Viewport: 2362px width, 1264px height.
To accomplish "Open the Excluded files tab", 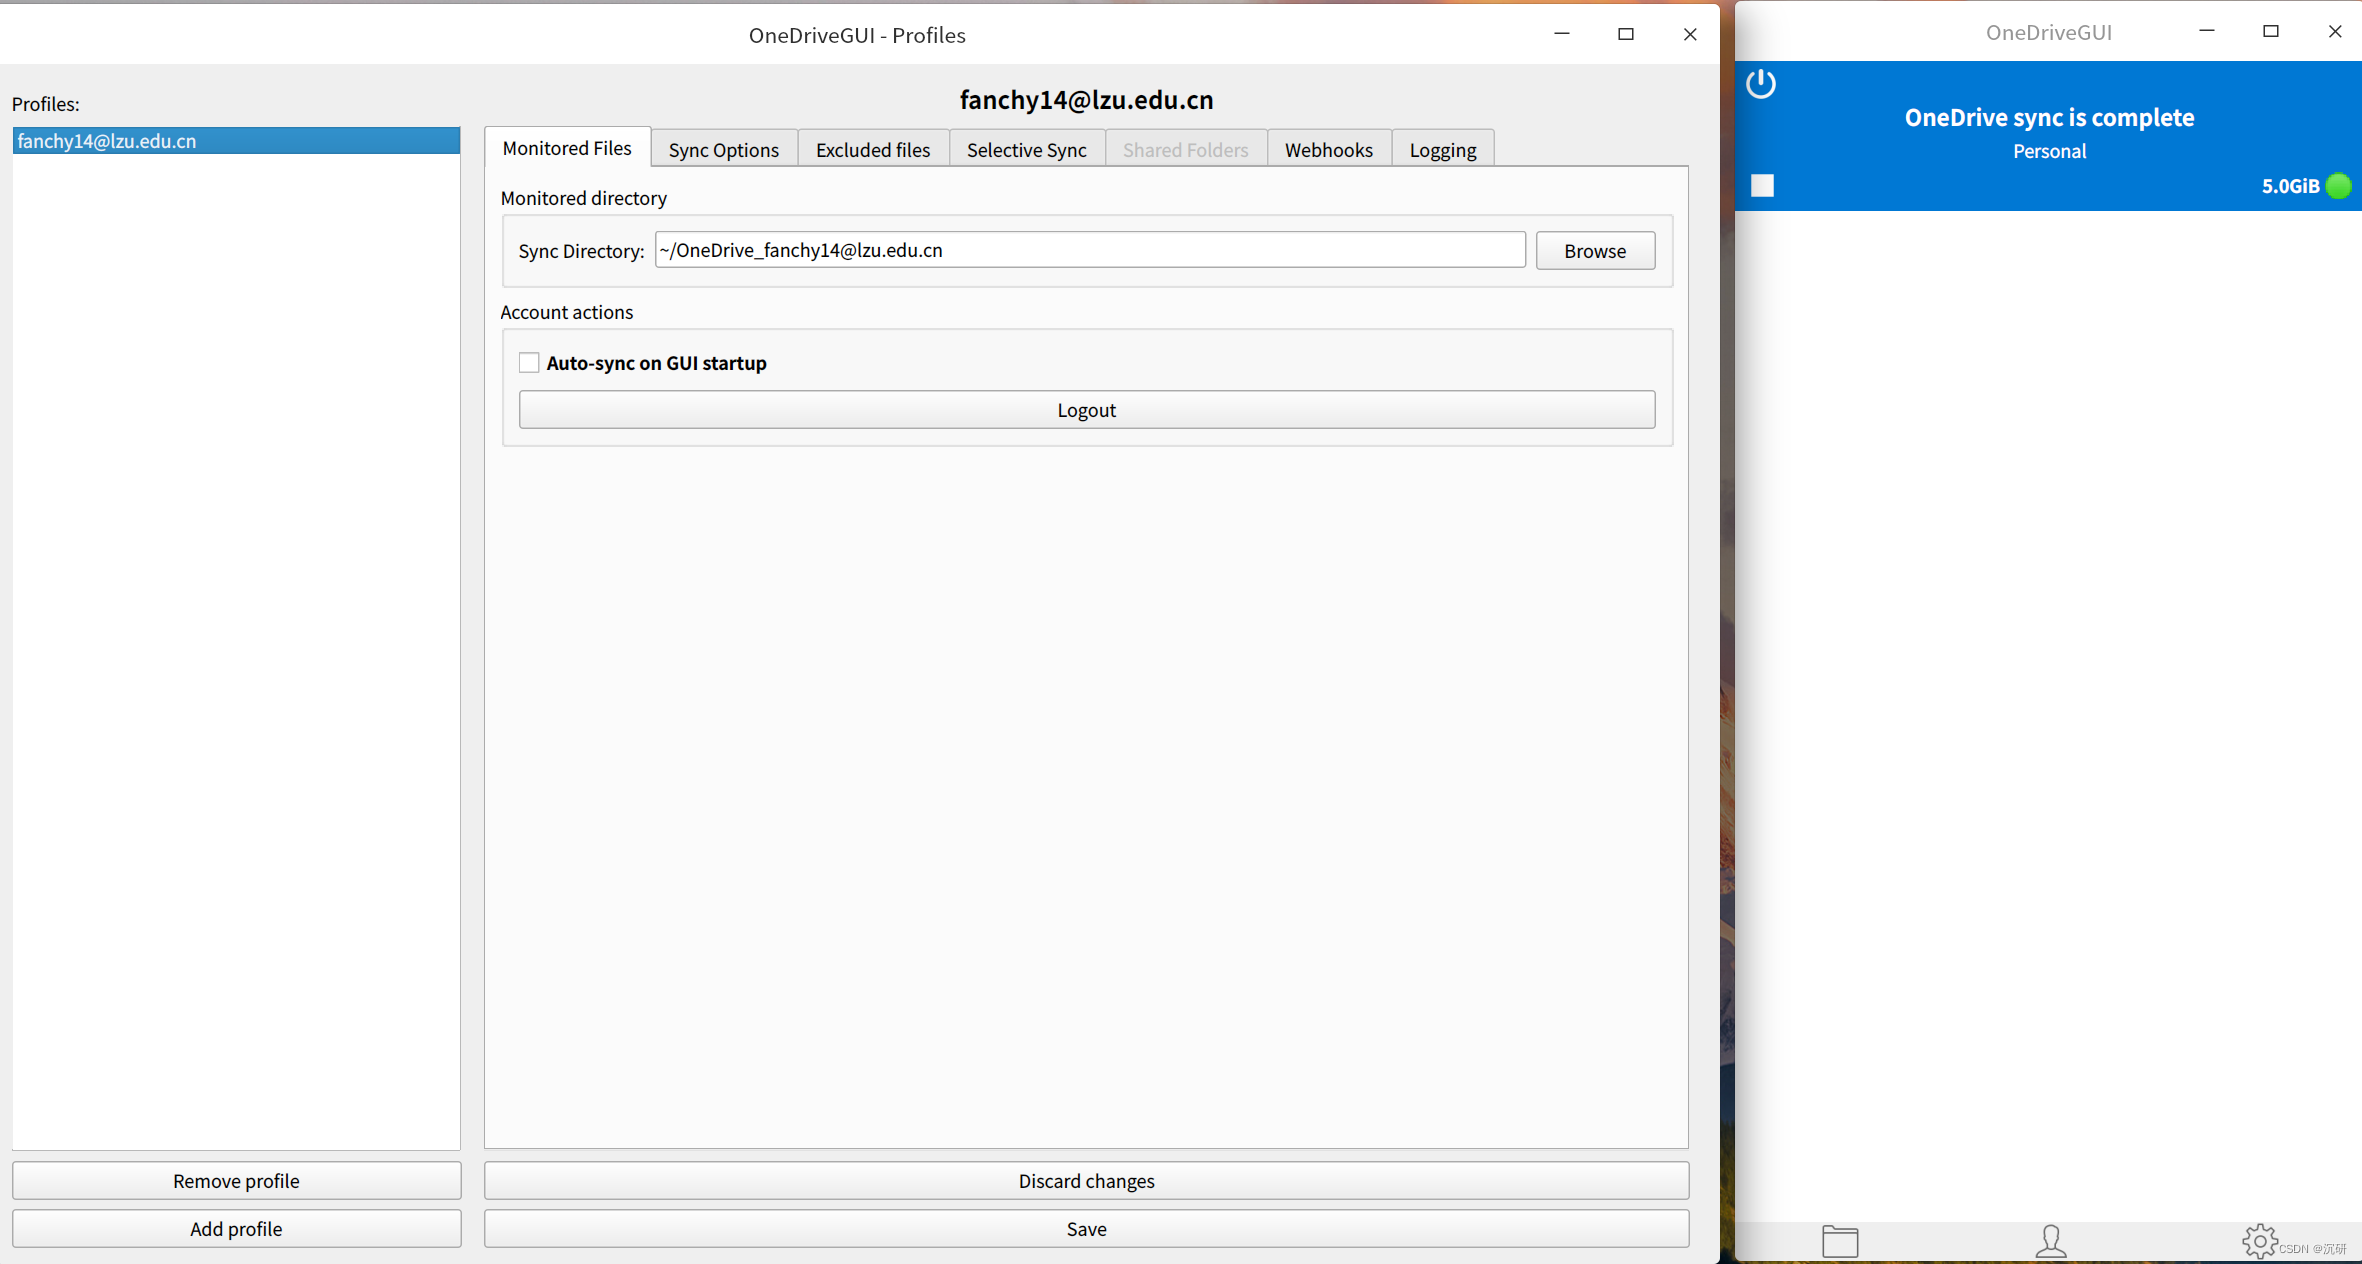I will [x=873, y=150].
